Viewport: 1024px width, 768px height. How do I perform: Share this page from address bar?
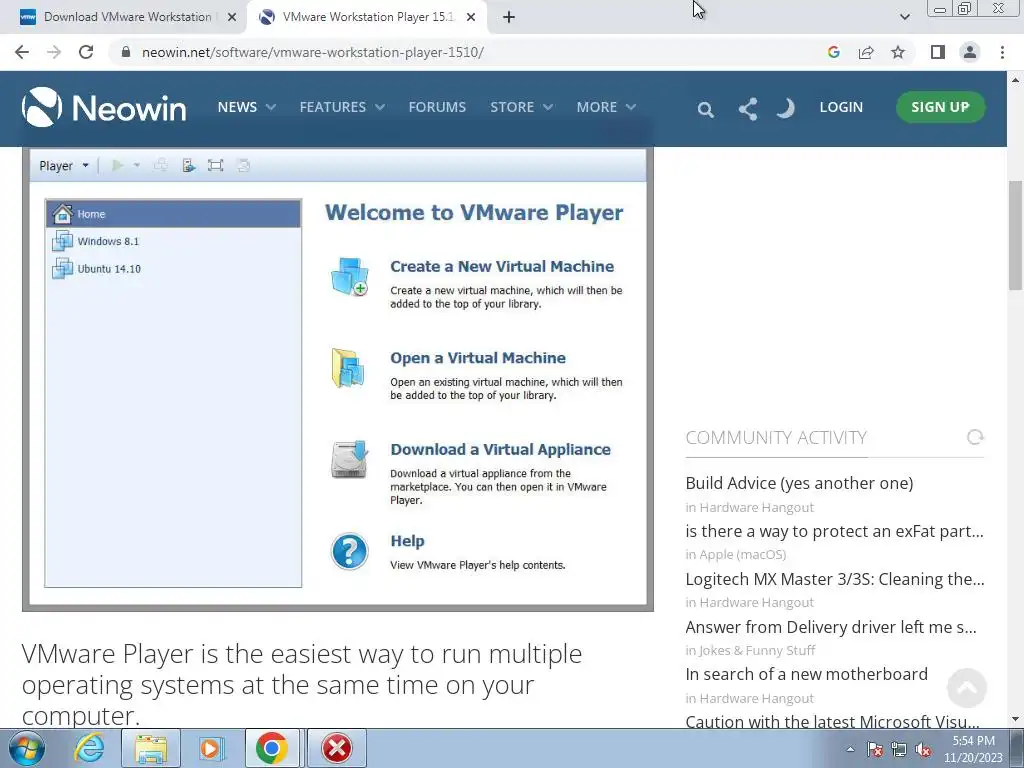[x=866, y=52]
